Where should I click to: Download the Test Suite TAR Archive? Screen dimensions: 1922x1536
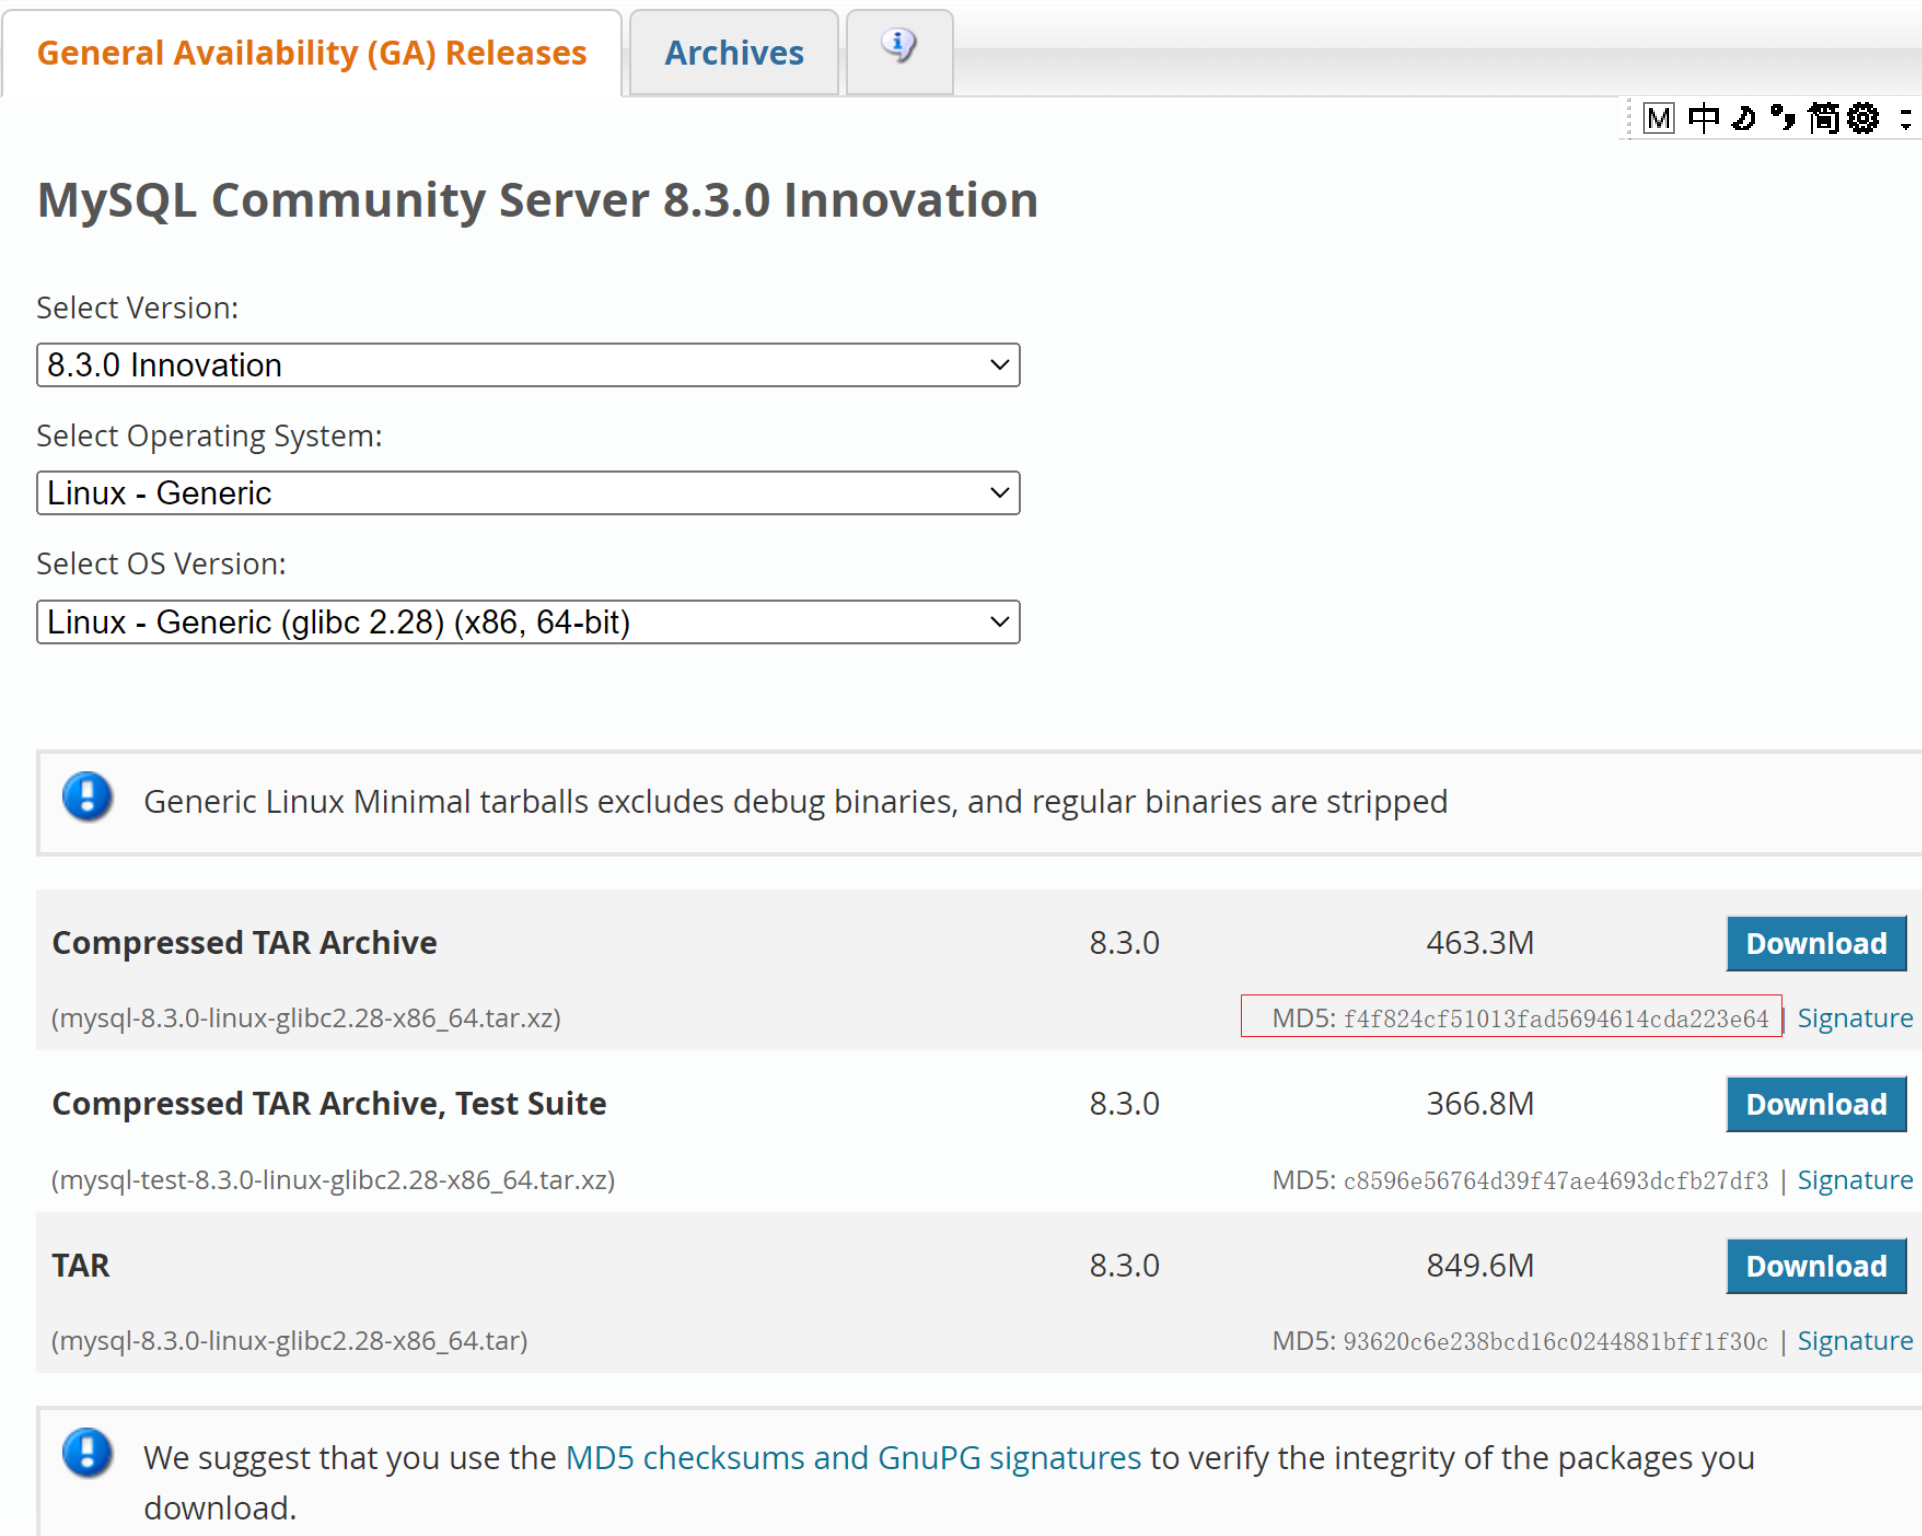1816,1105
